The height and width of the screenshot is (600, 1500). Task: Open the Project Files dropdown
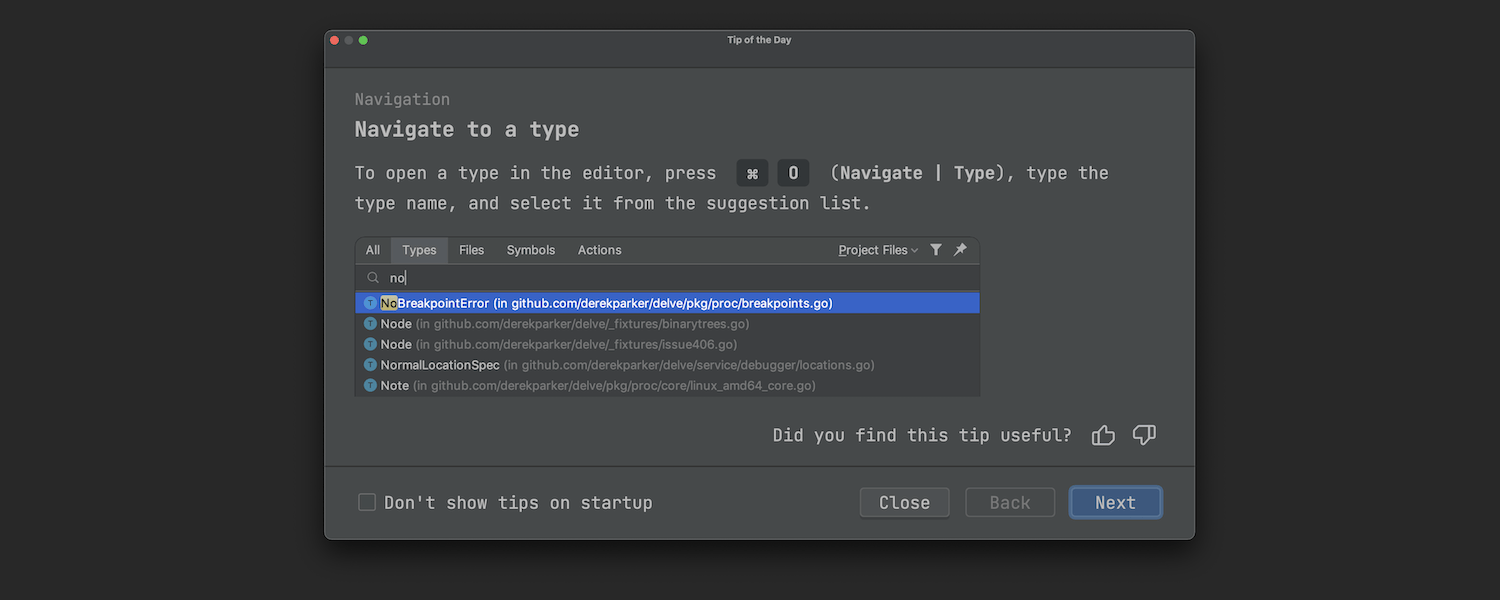pyautogui.click(x=877, y=250)
